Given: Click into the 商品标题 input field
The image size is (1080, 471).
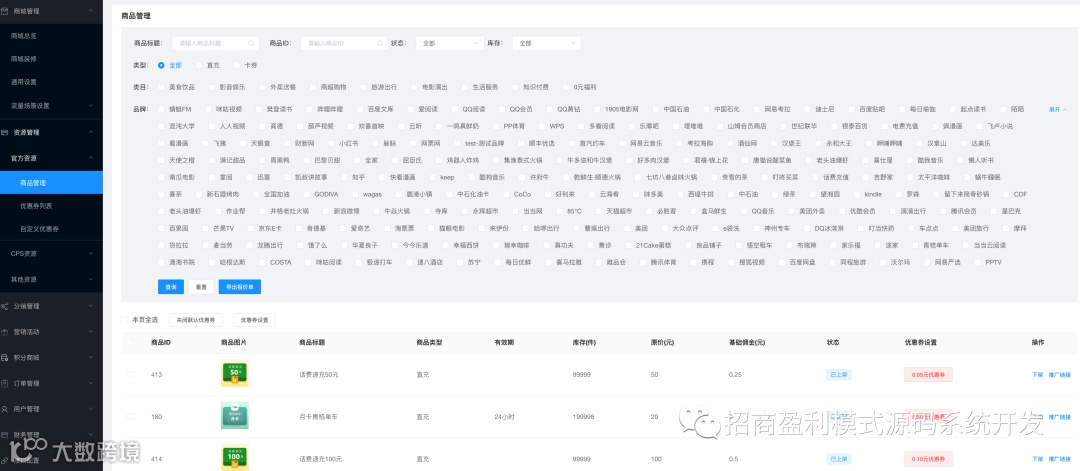Looking at the screenshot, I should tap(216, 43).
